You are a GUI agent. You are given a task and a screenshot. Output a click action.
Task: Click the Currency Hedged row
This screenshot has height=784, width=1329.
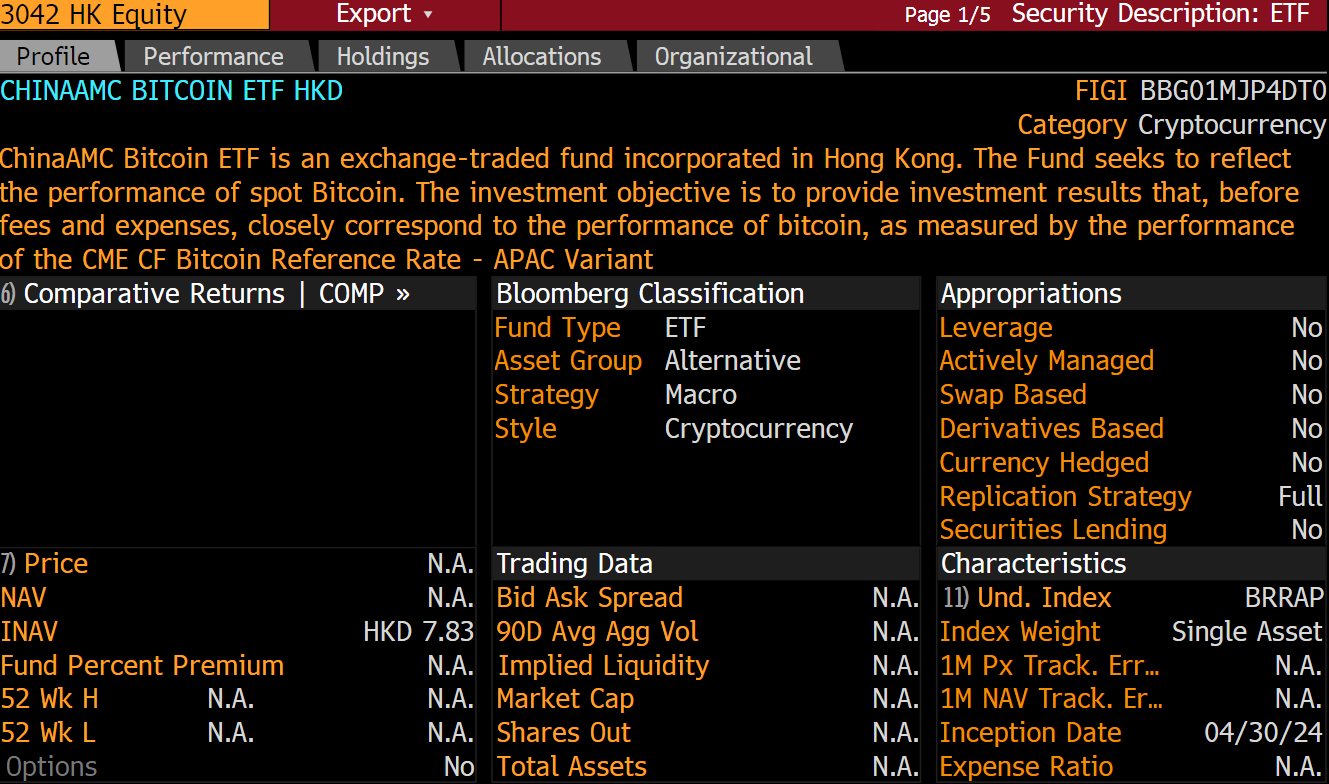(1132, 463)
